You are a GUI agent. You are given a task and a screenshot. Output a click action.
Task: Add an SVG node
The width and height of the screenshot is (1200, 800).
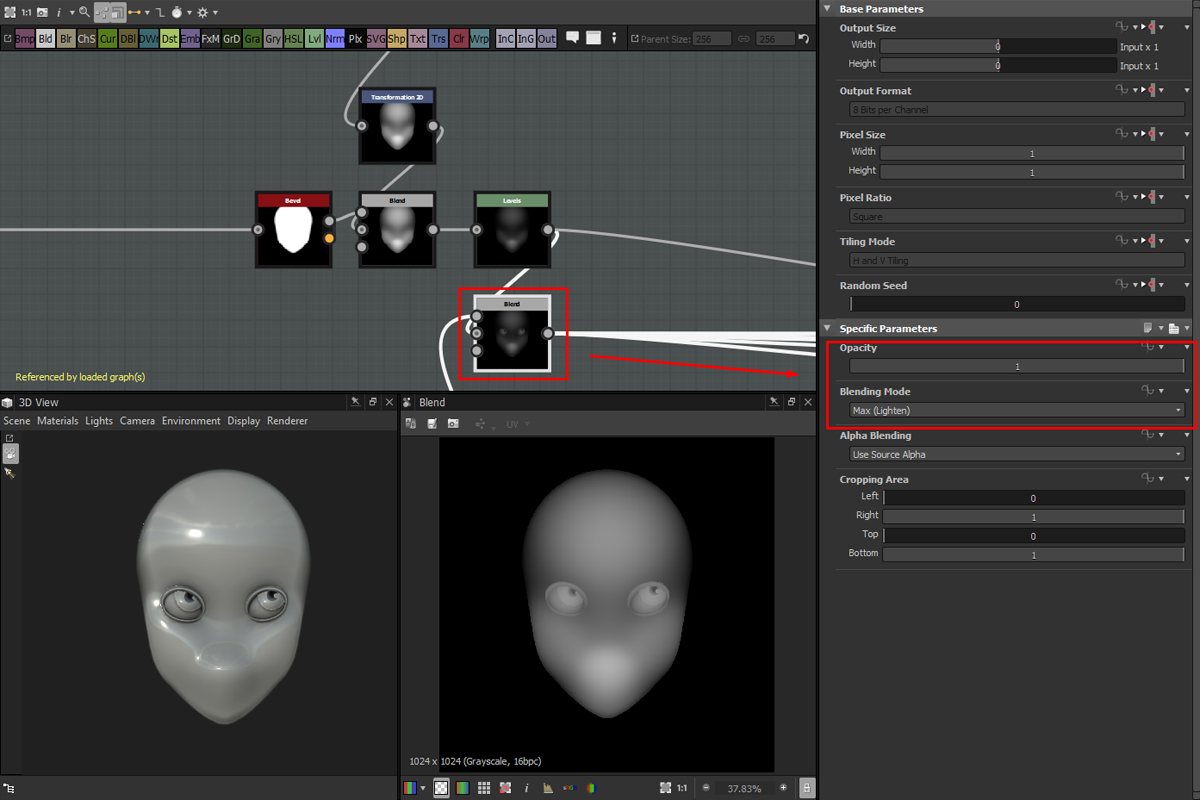[376, 39]
